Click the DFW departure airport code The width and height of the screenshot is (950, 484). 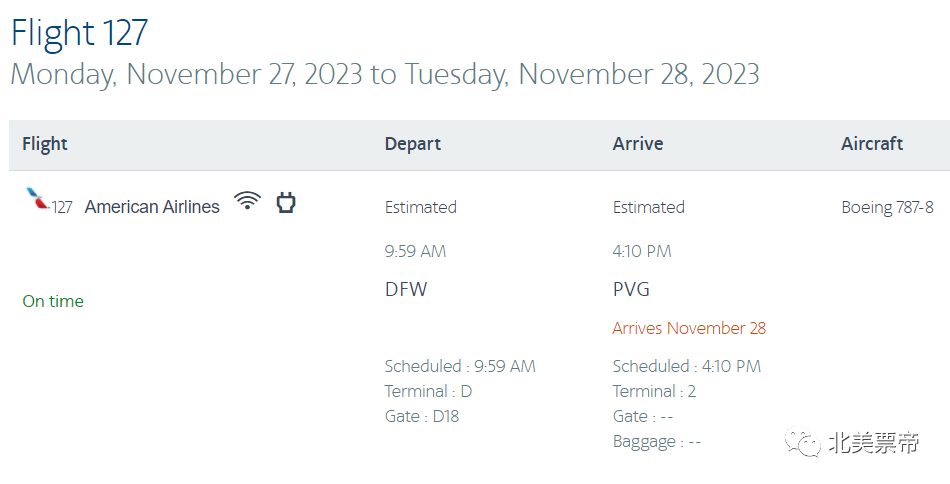point(405,290)
